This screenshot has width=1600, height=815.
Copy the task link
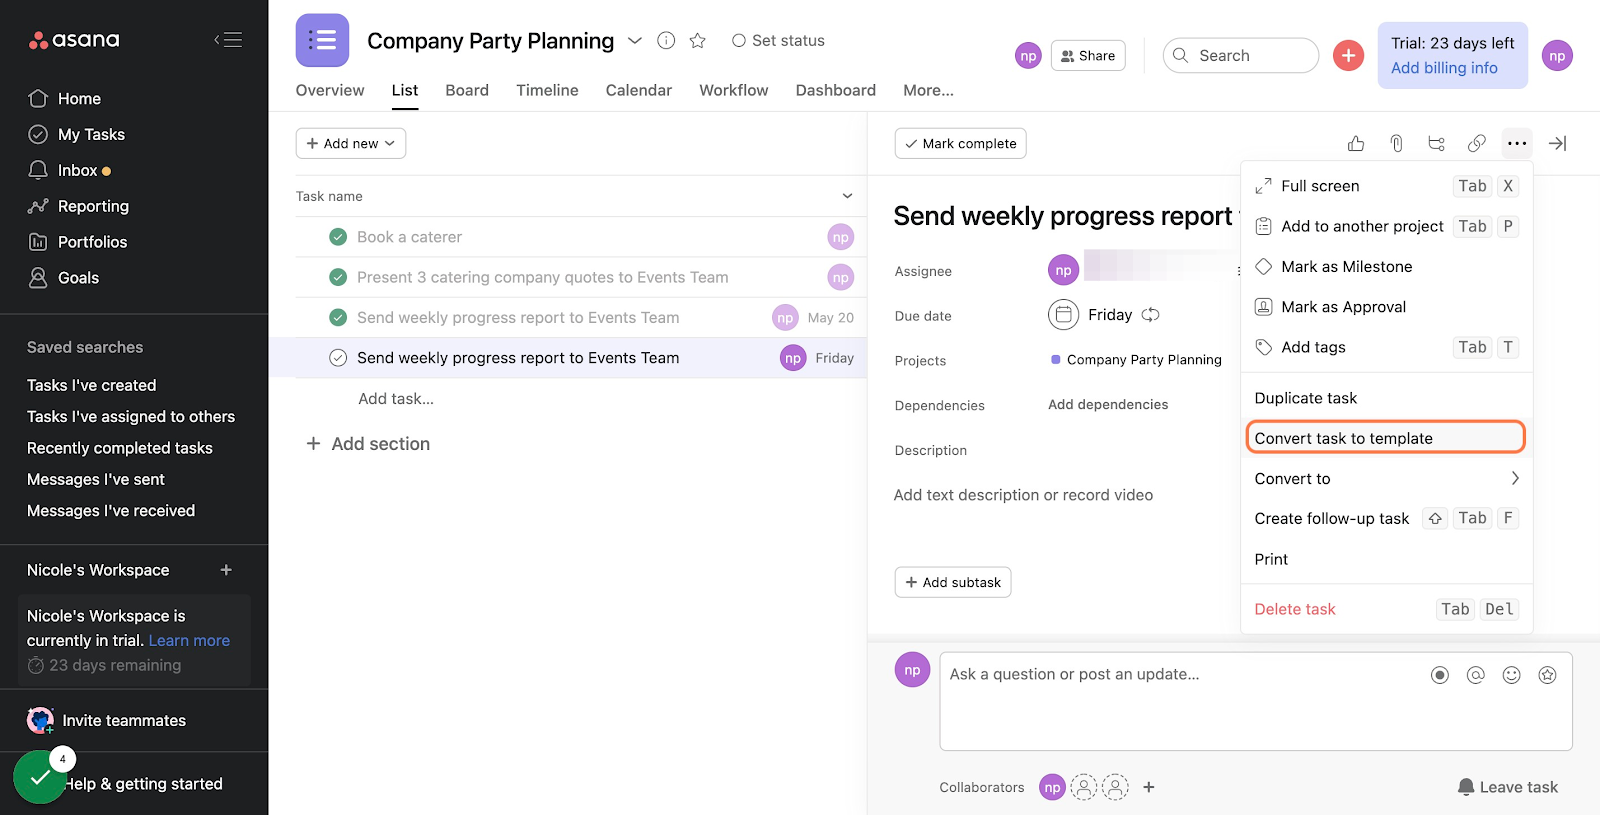[x=1477, y=143]
